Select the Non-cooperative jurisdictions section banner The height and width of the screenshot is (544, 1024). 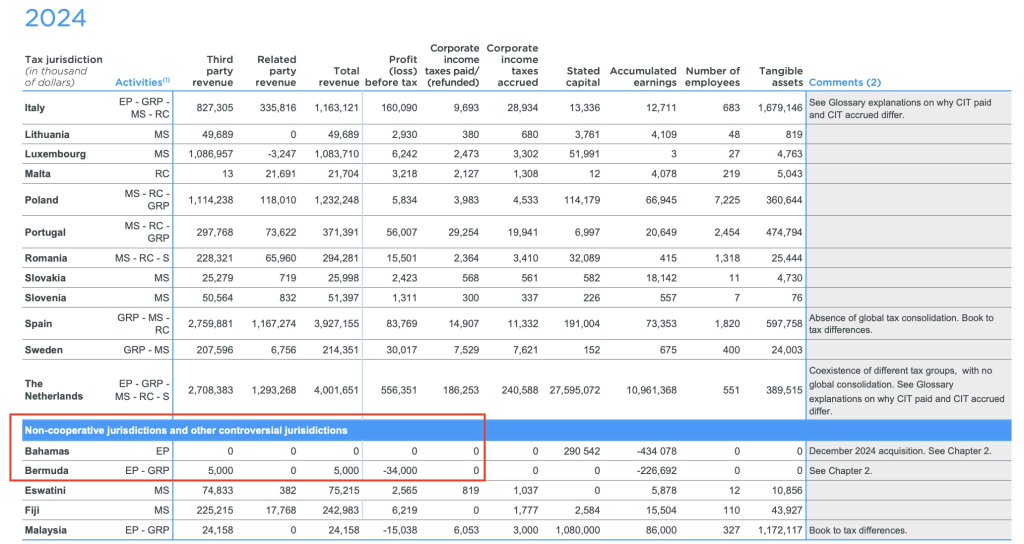click(185, 430)
